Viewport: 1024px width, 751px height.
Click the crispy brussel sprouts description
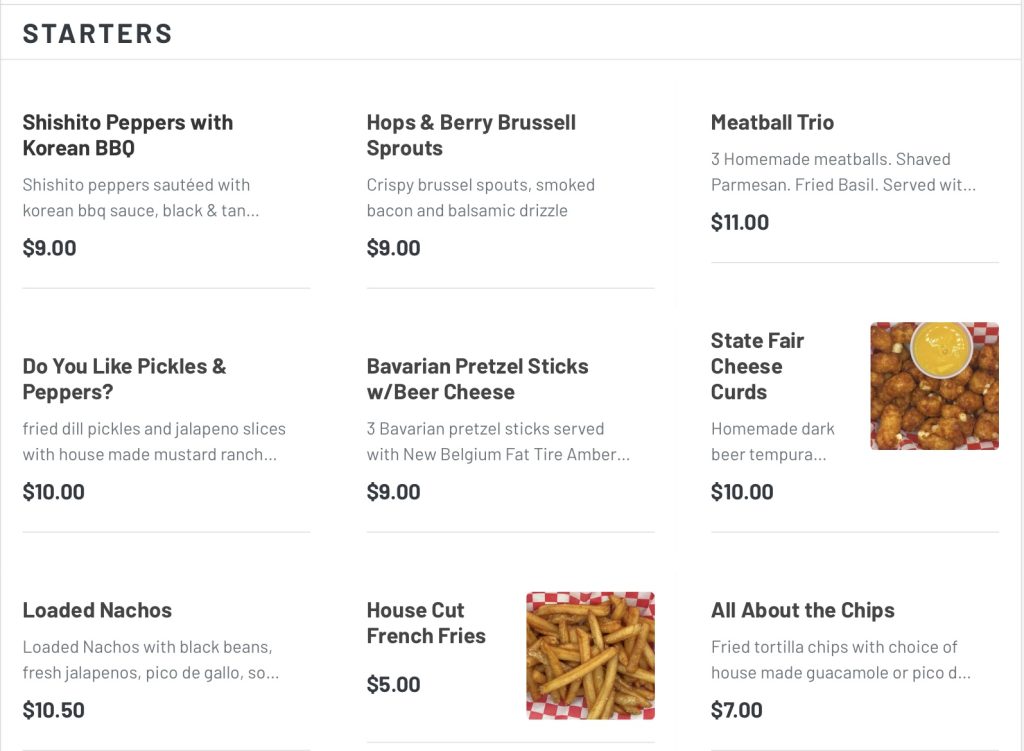pos(480,198)
